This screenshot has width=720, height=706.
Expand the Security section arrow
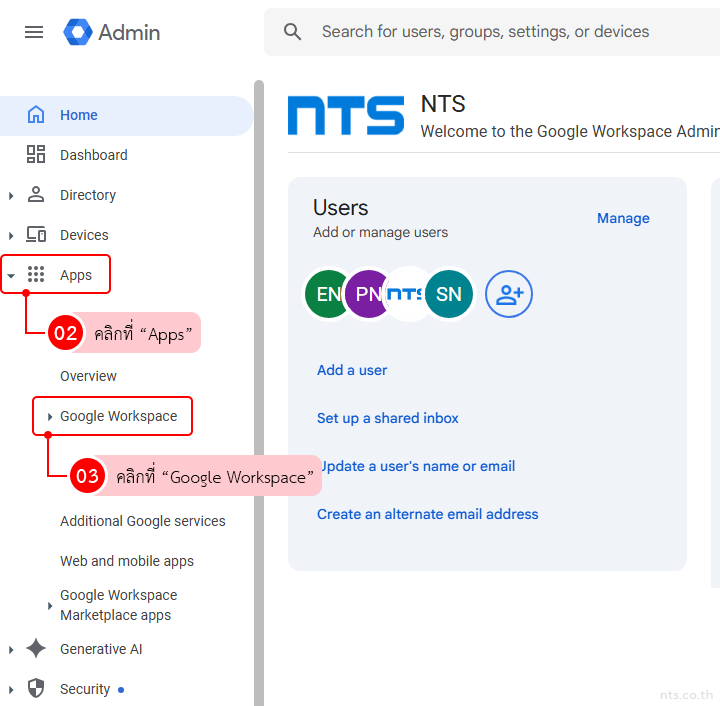11,690
